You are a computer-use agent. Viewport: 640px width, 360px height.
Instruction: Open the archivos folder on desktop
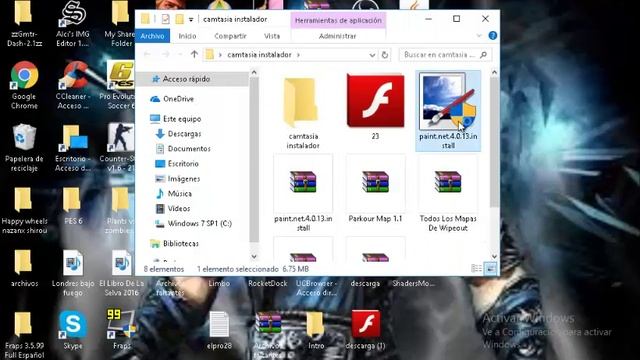coord(24,268)
